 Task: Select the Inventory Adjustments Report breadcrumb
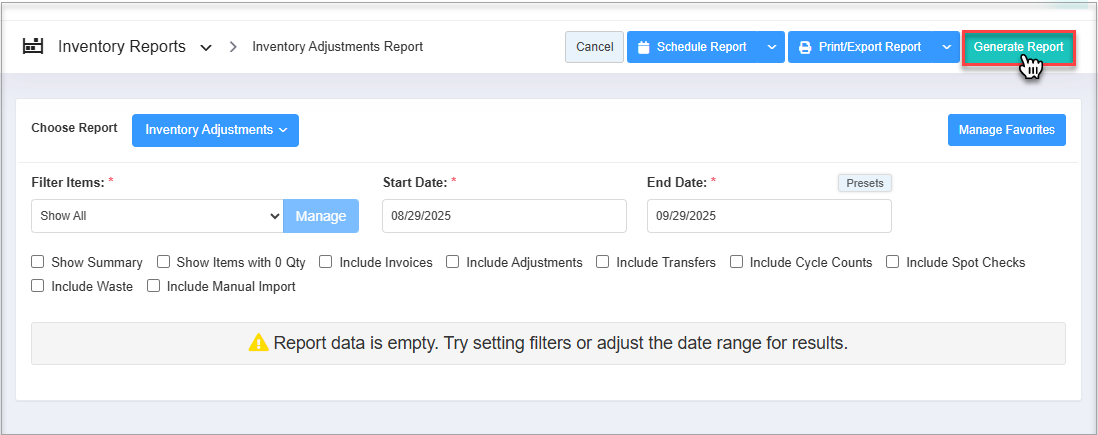[x=337, y=47]
